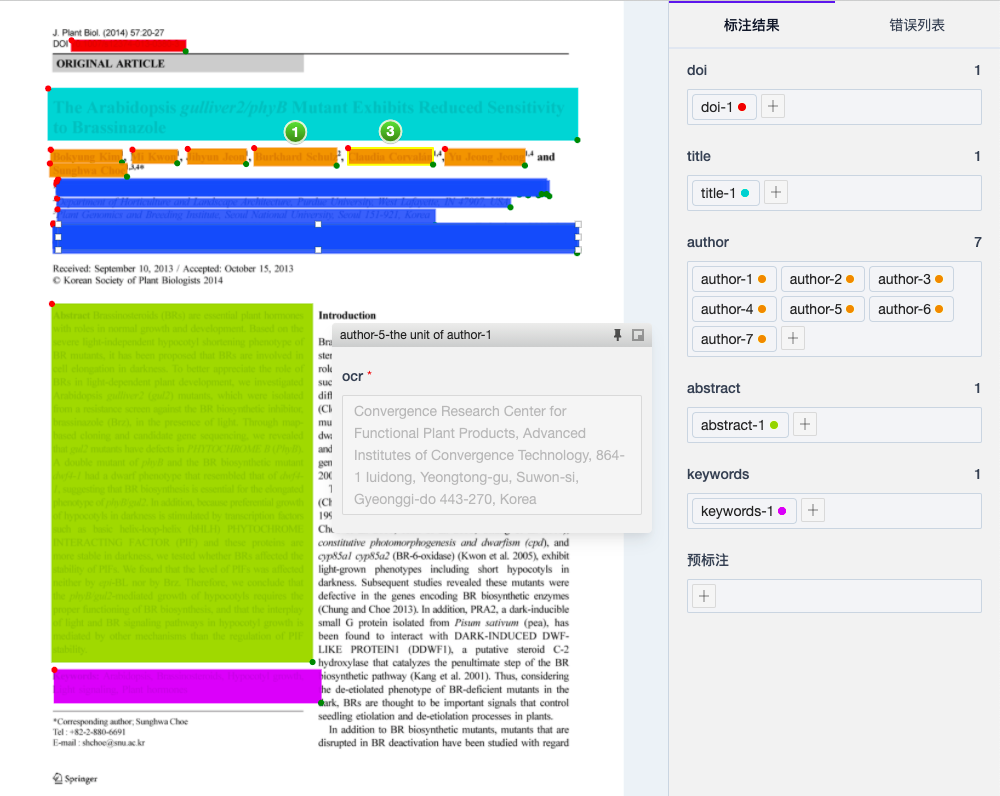This screenshot has height=796, width=1000.
Task: Click the Claudia Corvalan author highlight
Action: click(x=390, y=157)
